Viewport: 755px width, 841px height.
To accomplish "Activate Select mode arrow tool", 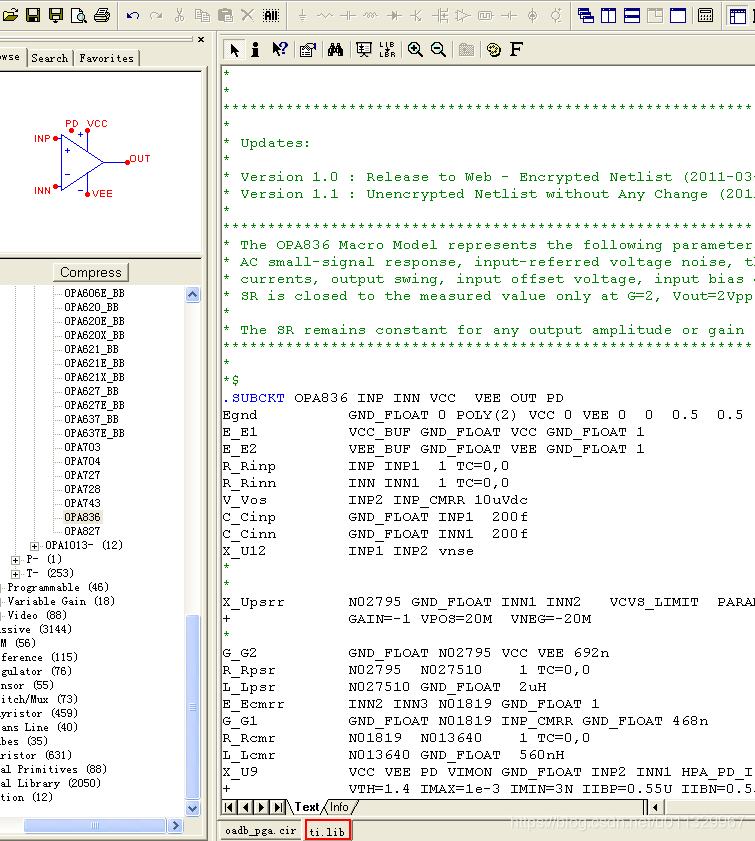I will [x=234, y=50].
